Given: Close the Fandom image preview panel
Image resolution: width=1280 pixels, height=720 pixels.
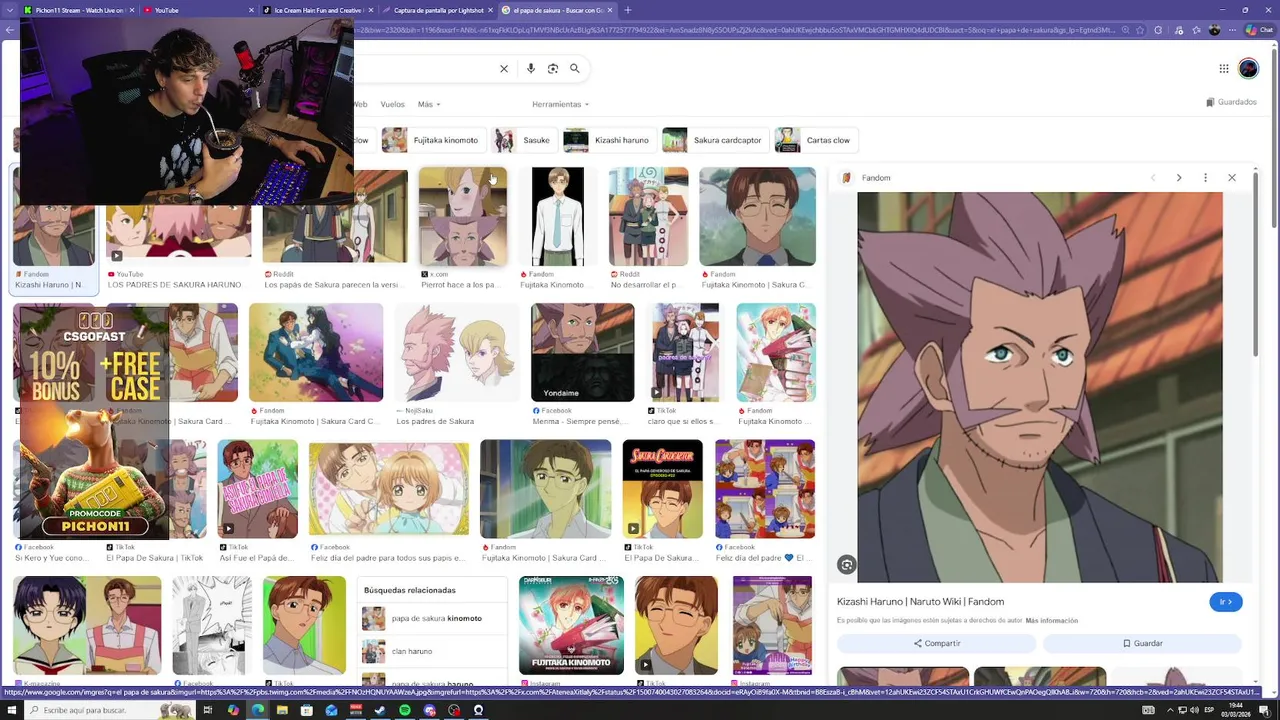Looking at the screenshot, I should 1232,178.
